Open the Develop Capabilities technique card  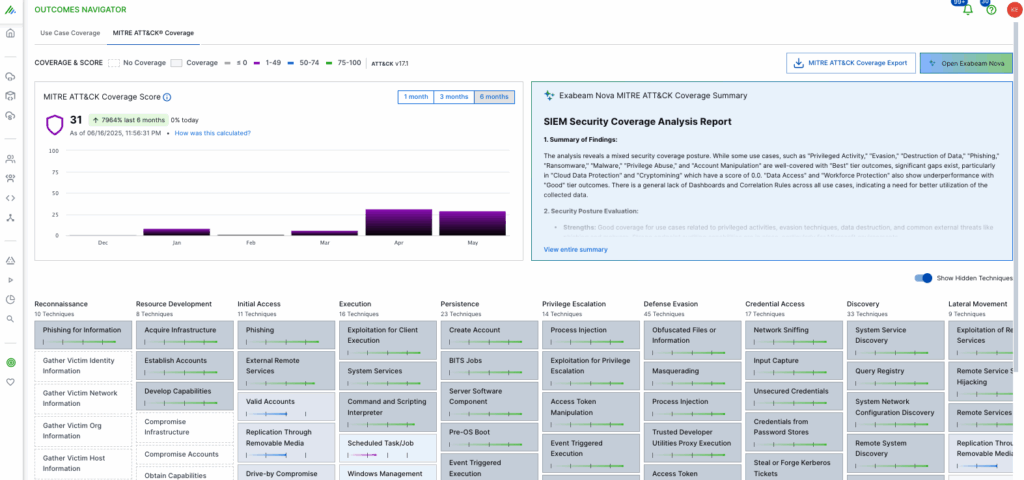[184, 396]
